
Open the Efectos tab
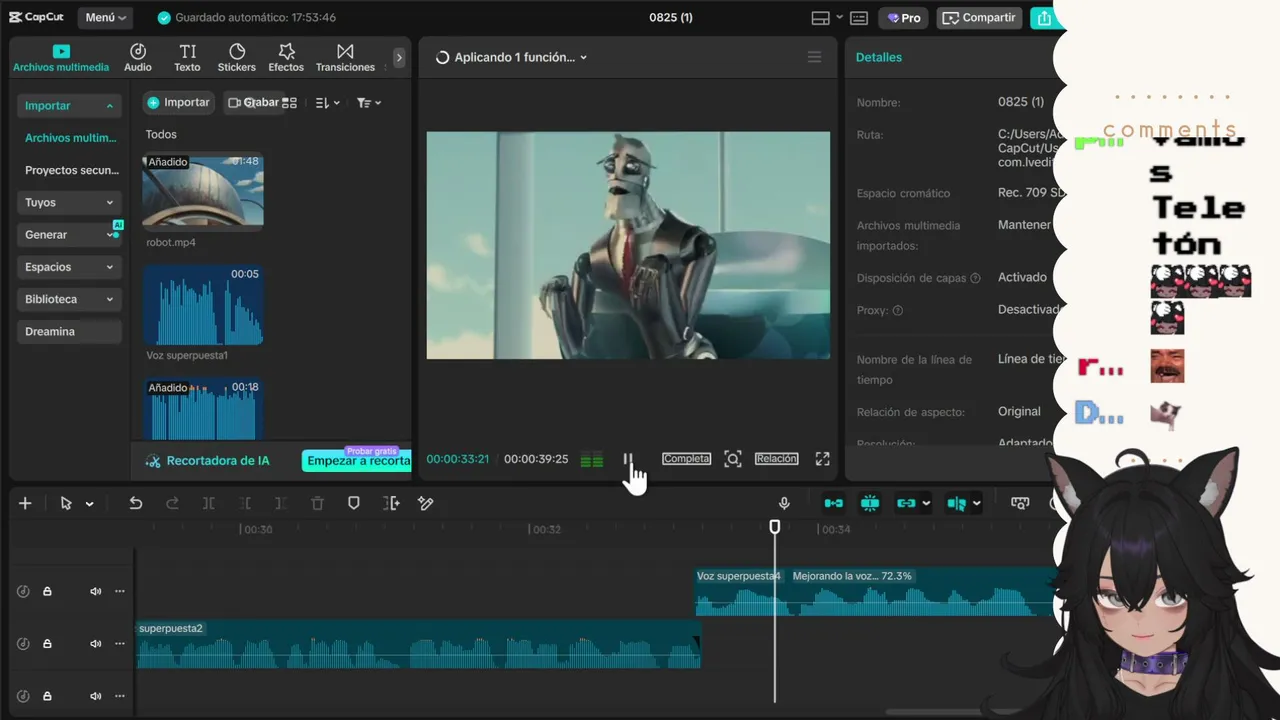(x=286, y=57)
